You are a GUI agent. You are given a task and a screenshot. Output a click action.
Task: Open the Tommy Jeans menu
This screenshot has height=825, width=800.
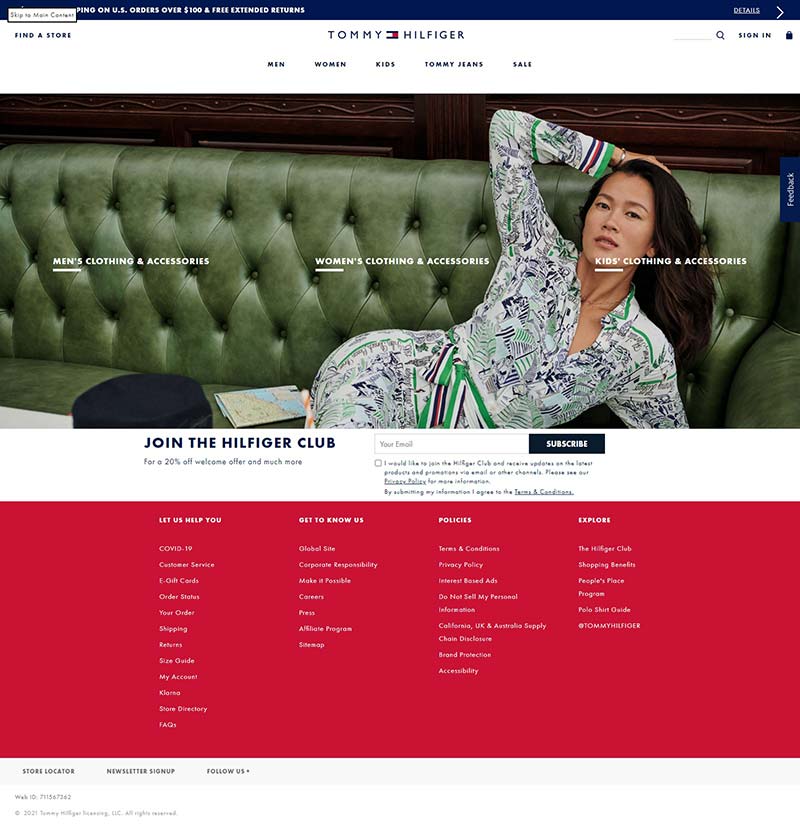point(454,64)
